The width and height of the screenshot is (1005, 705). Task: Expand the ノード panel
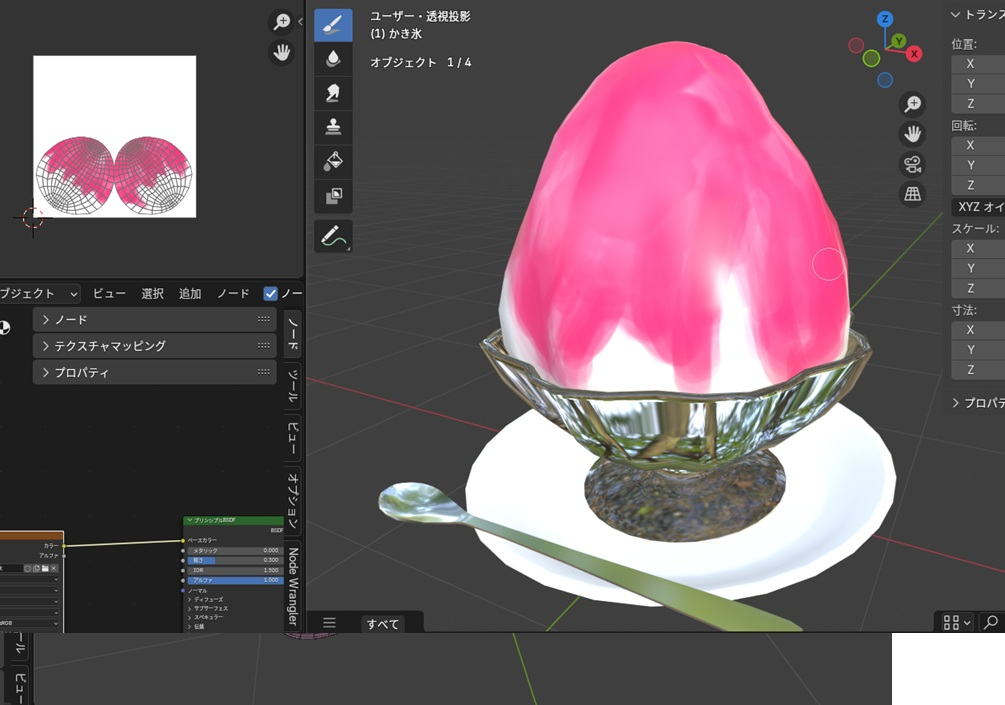click(x=154, y=319)
